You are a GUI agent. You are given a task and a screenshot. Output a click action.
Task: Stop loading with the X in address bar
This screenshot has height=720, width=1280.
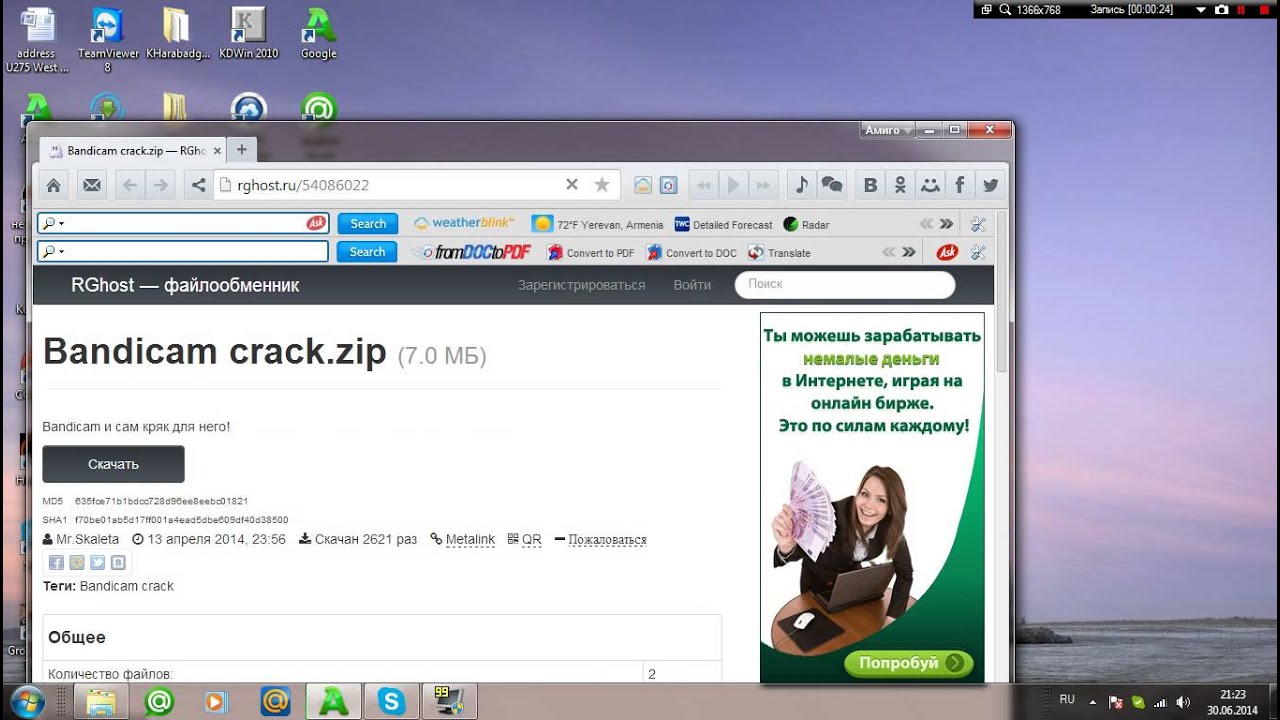point(572,185)
